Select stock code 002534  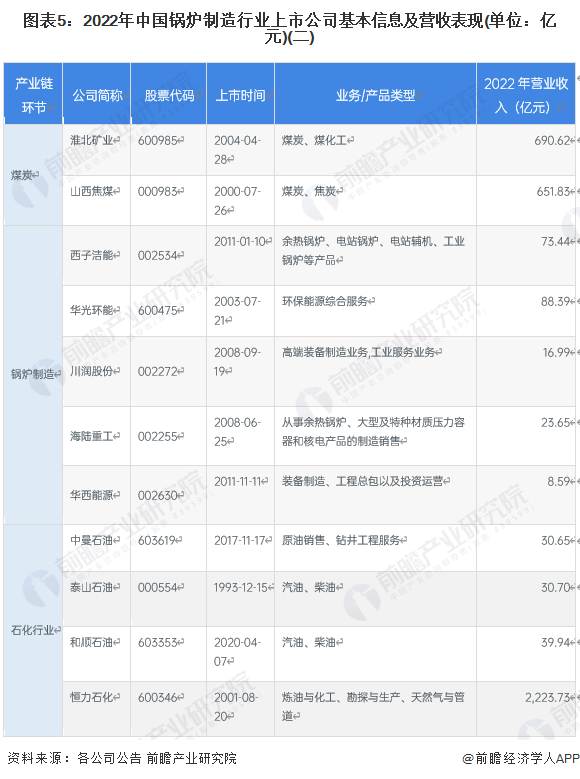158,255
